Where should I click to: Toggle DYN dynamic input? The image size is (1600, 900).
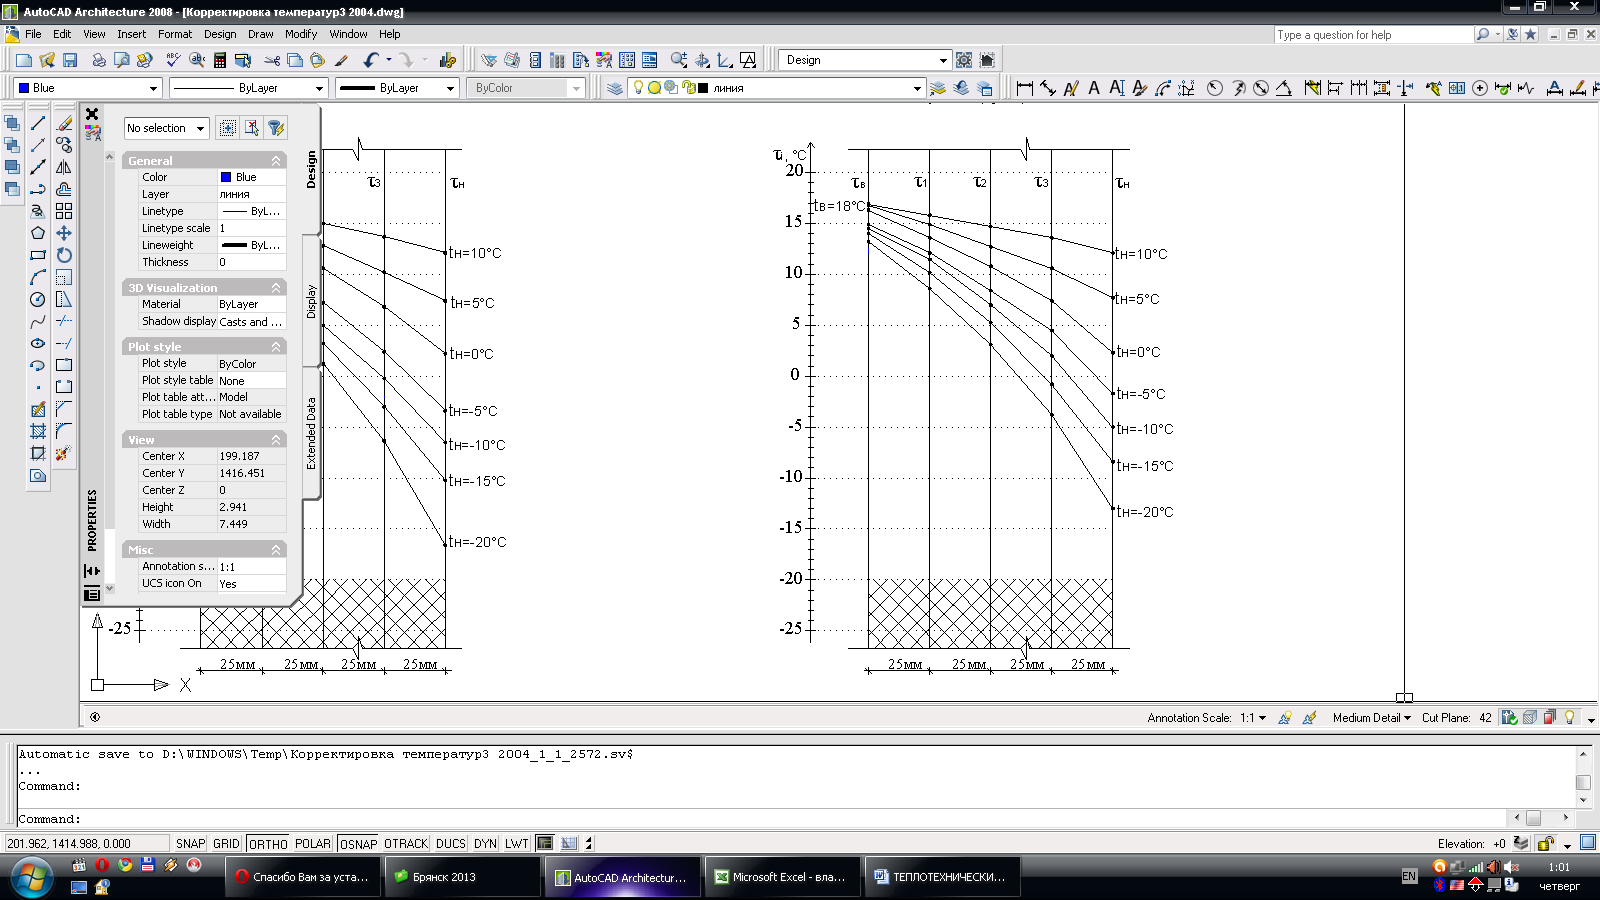point(485,843)
